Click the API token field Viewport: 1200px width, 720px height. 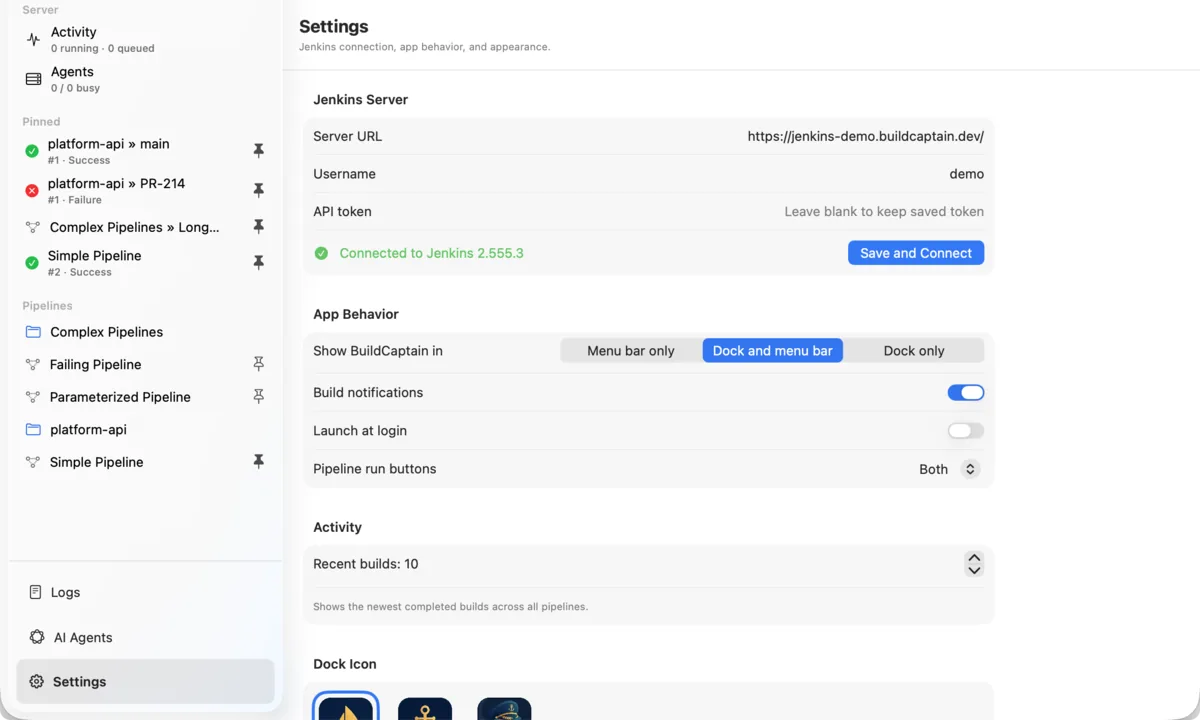648,212
